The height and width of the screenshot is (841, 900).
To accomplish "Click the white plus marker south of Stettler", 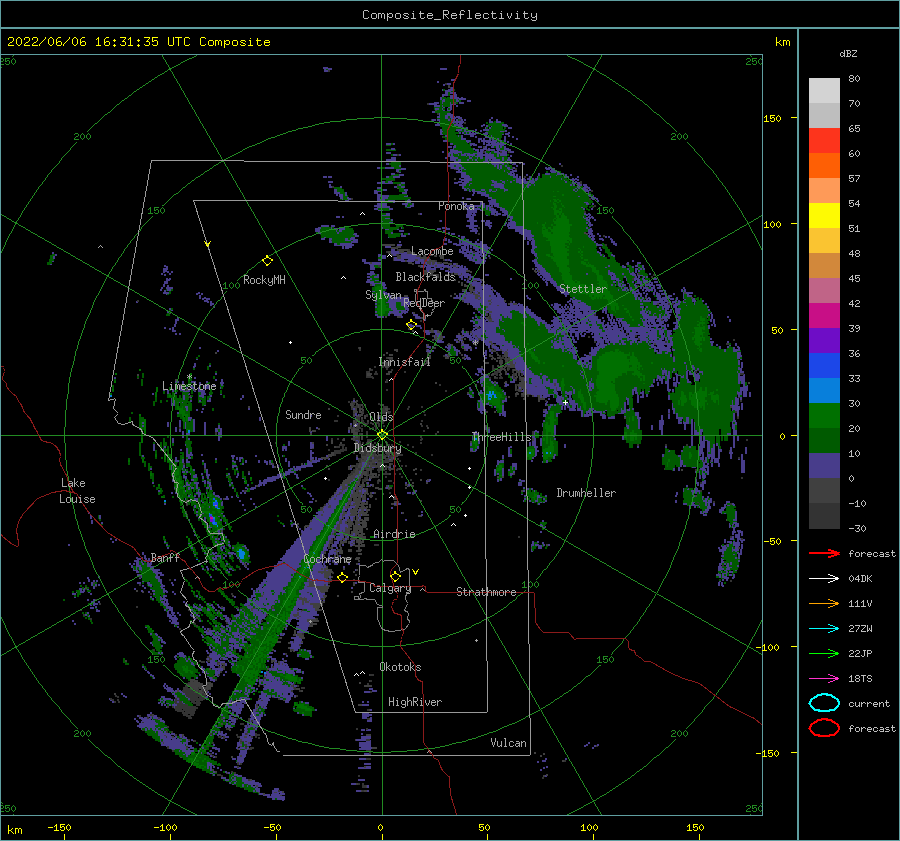I will (x=565, y=403).
